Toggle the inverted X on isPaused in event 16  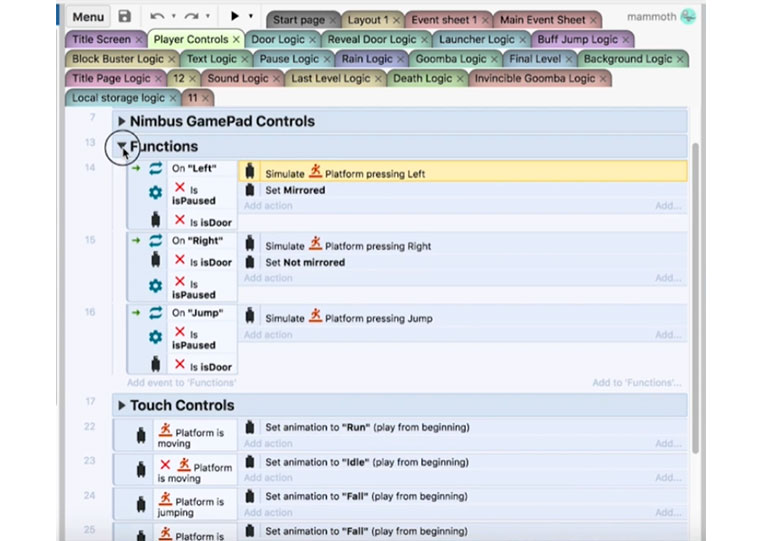[180, 332]
